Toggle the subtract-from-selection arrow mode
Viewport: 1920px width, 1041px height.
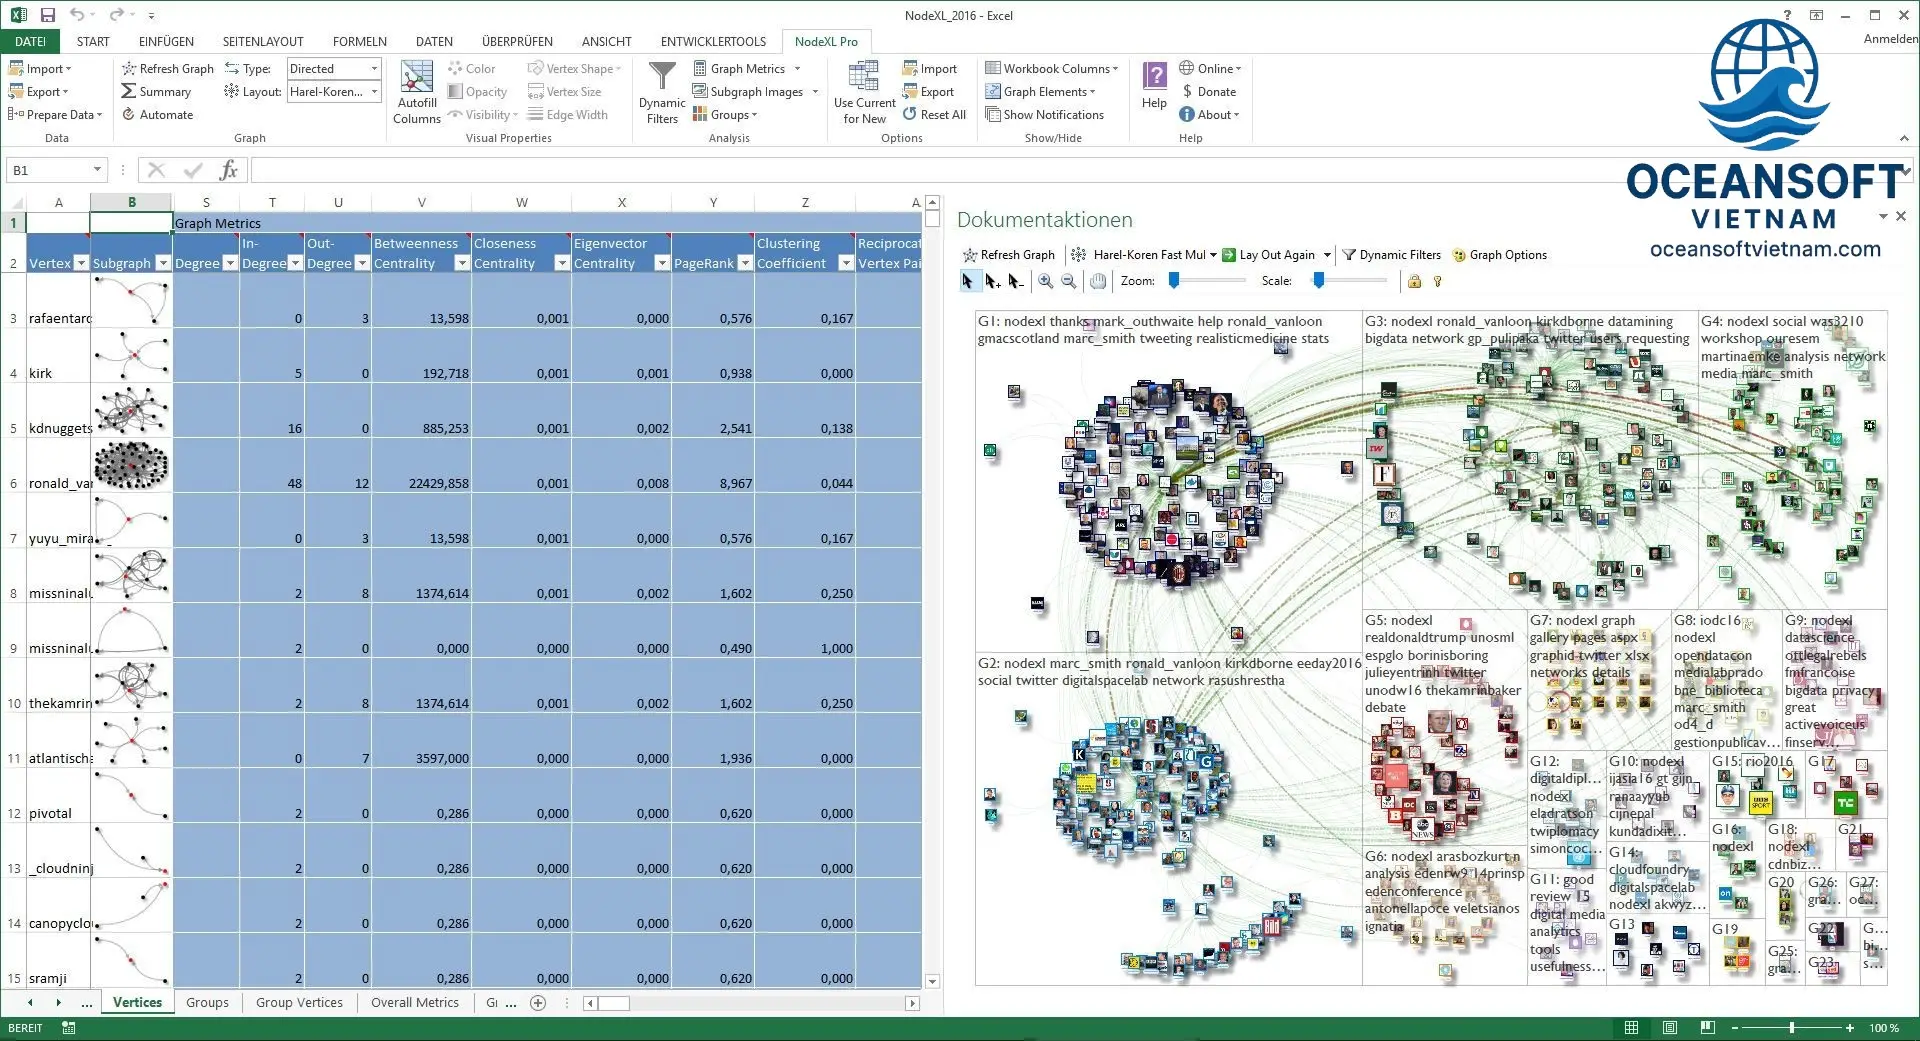point(1016,282)
